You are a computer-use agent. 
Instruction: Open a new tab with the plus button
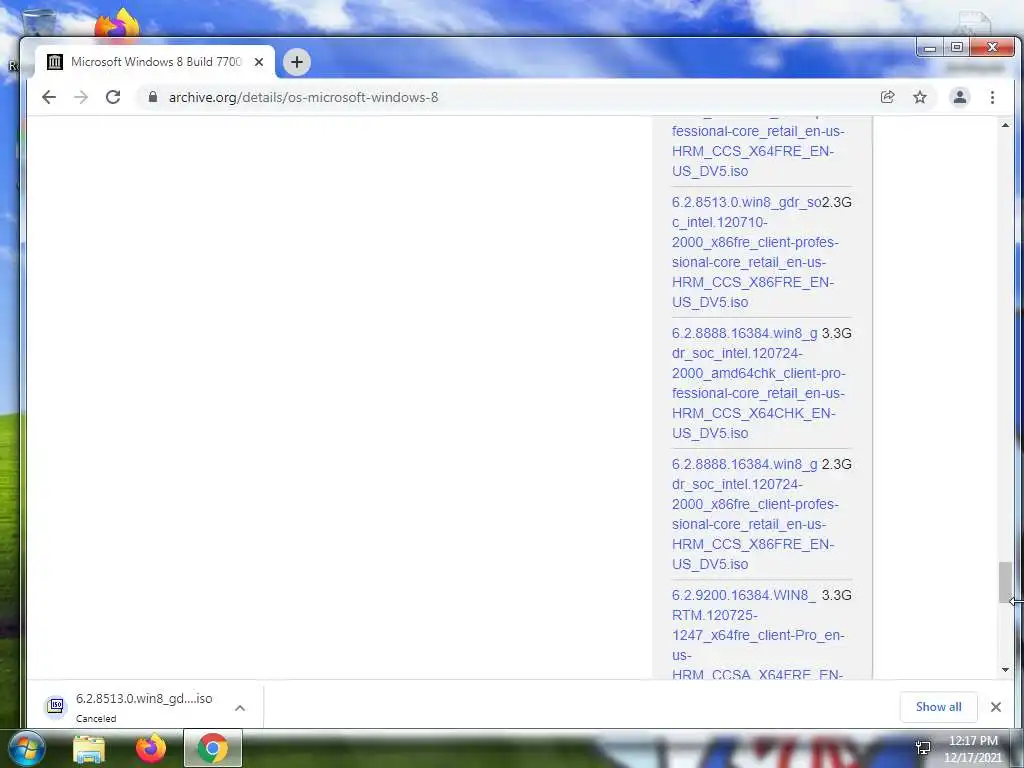296,62
